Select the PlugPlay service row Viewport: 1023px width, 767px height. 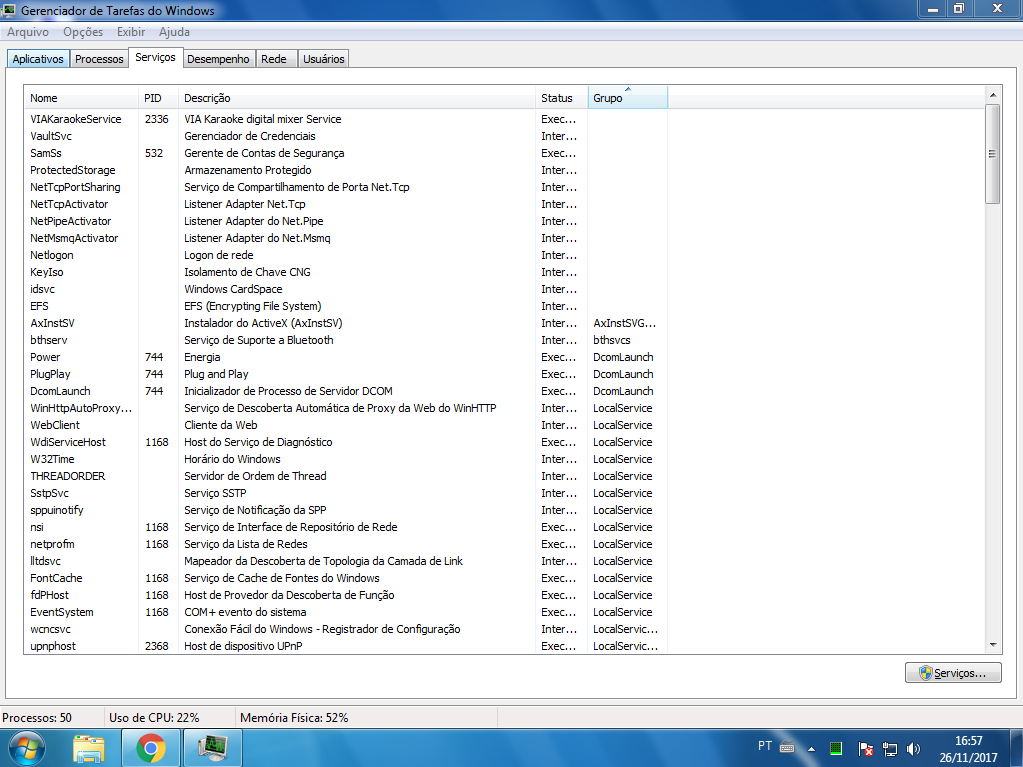[346, 373]
